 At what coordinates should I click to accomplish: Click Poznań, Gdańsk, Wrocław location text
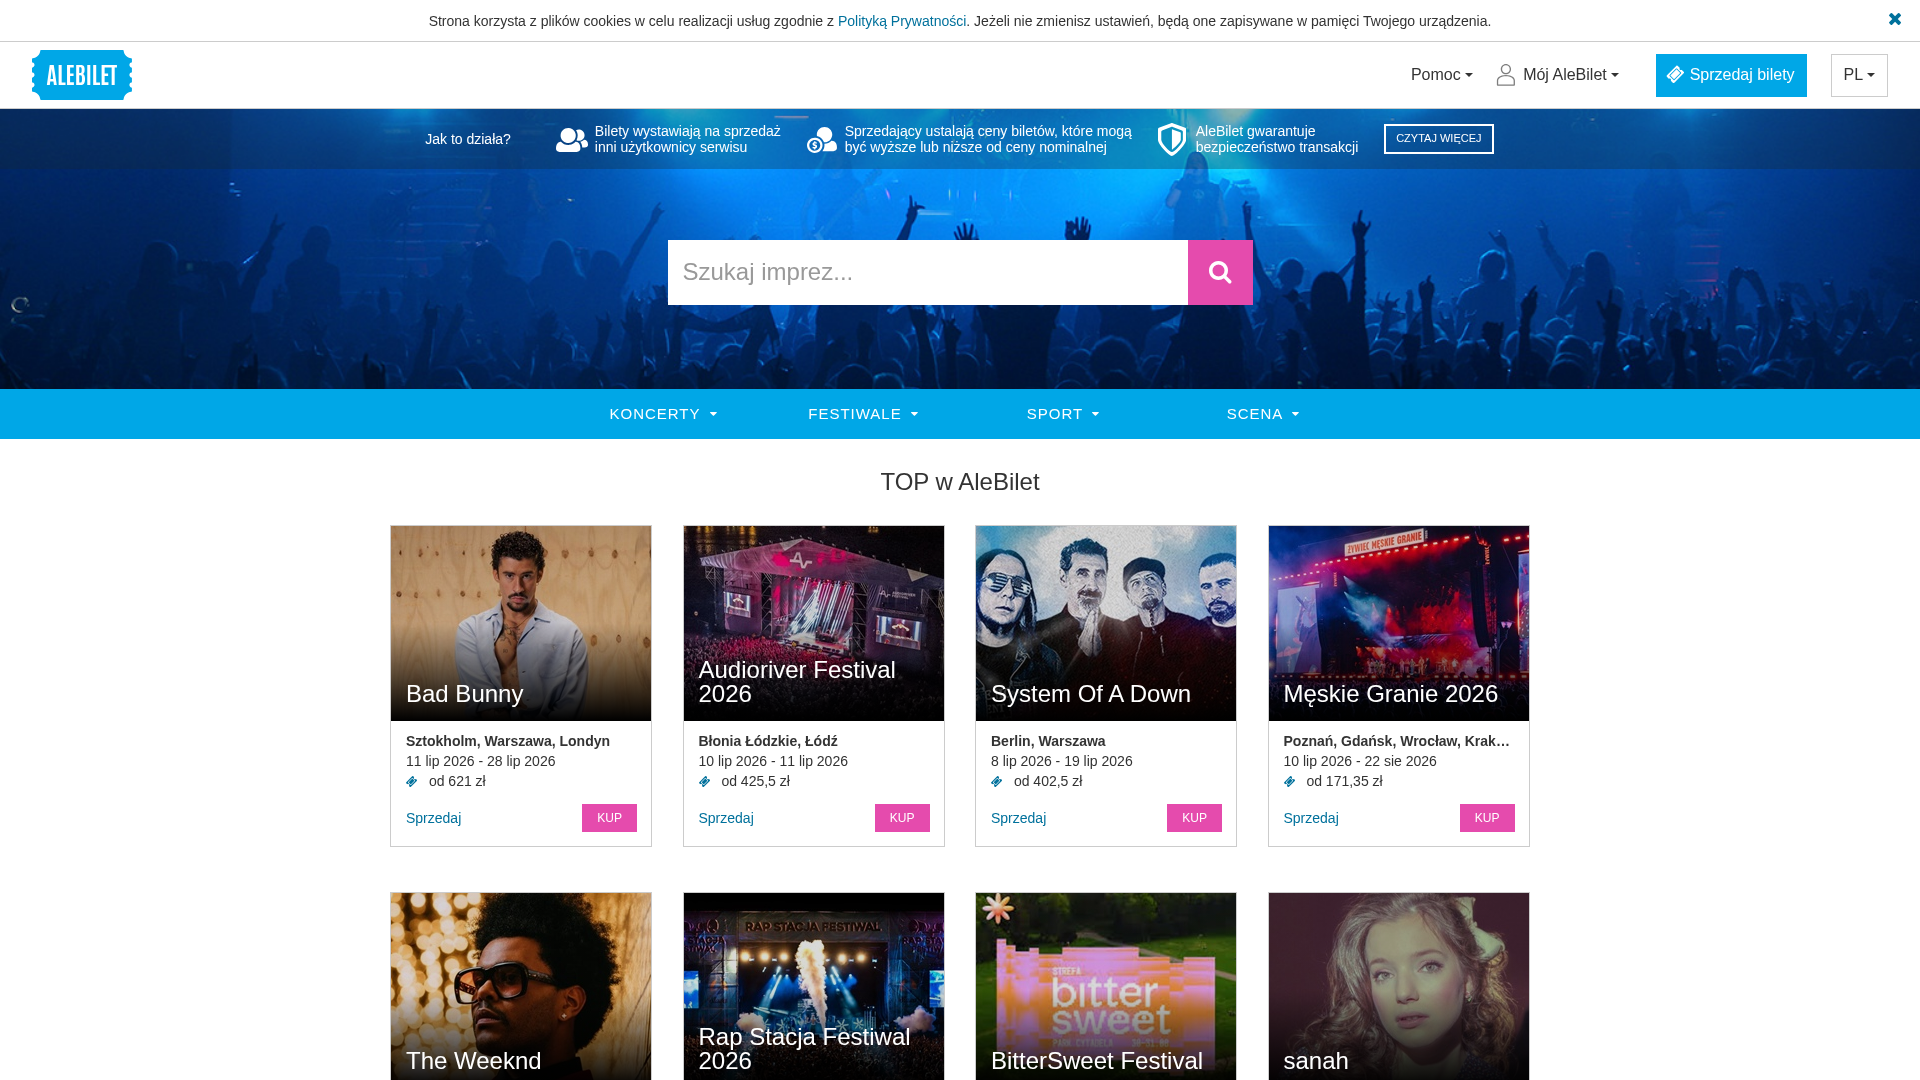click(x=1397, y=741)
